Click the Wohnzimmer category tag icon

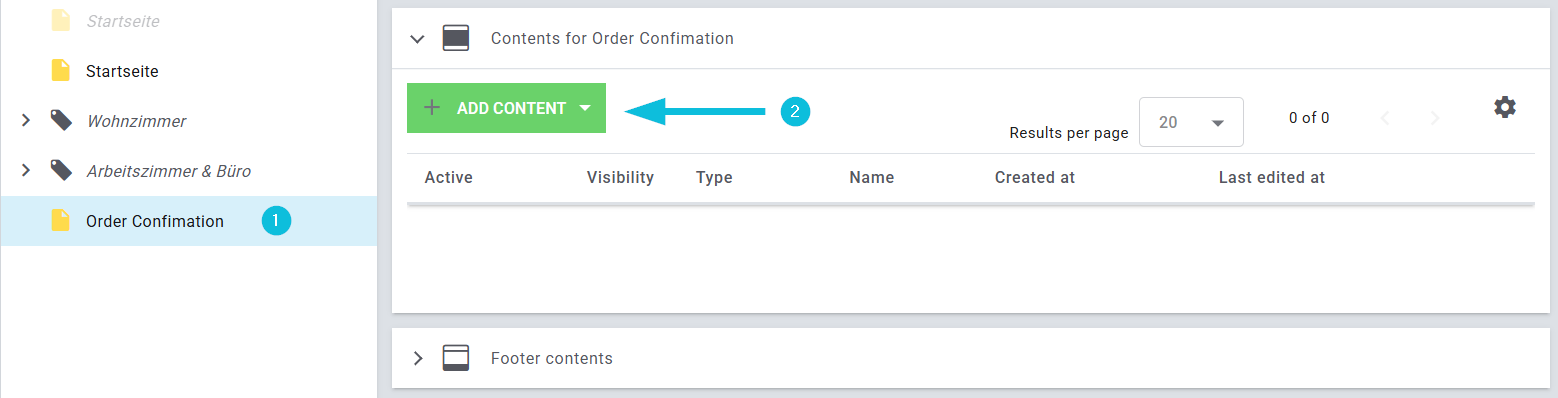coord(61,121)
